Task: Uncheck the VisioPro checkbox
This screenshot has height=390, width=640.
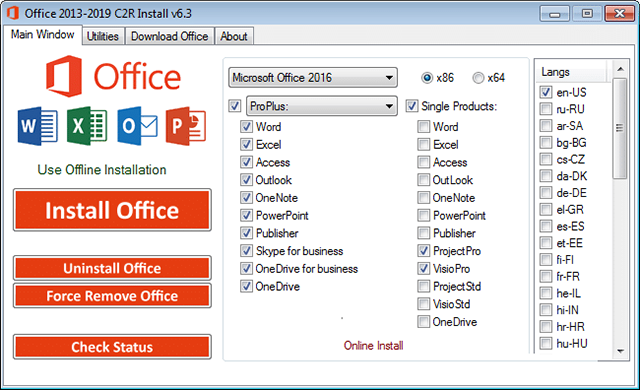Action: pyautogui.click(x=424, y=269)
